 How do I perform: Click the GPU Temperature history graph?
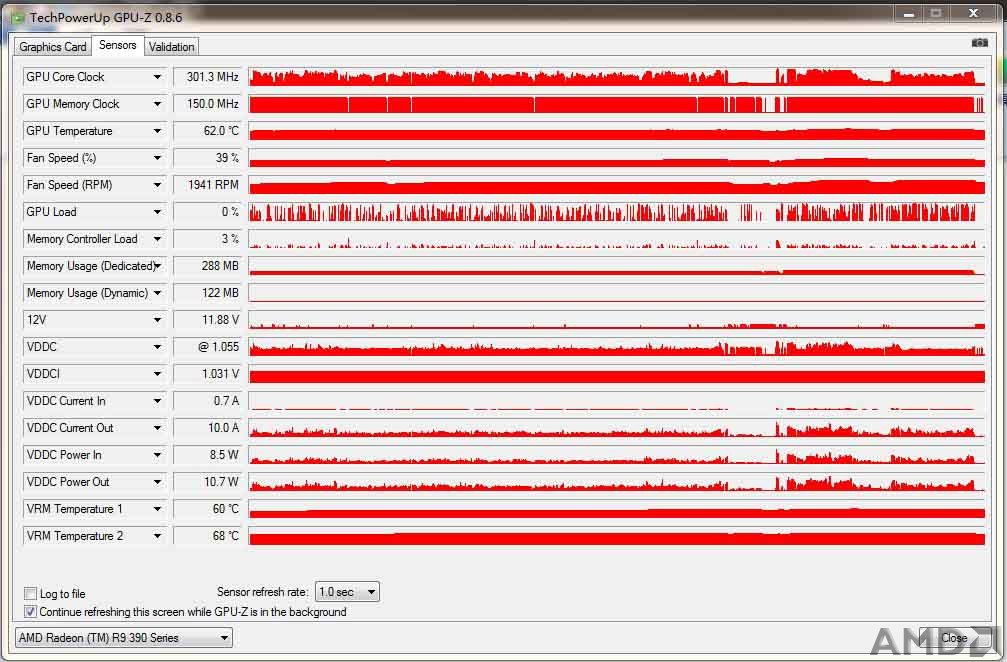(617, 131)
